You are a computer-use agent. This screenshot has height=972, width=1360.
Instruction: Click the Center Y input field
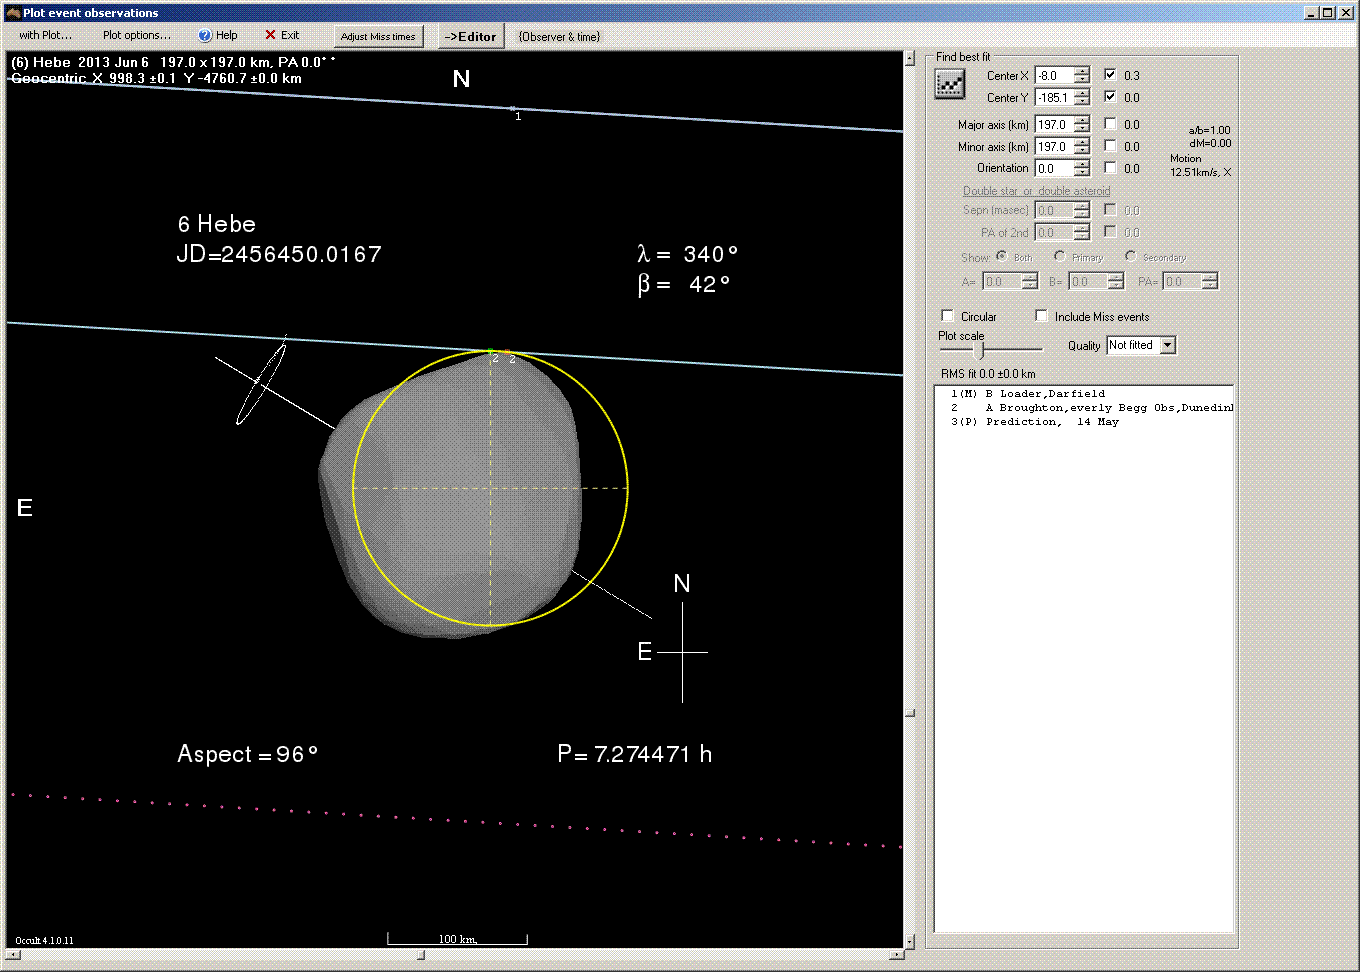pos(1054,98)
